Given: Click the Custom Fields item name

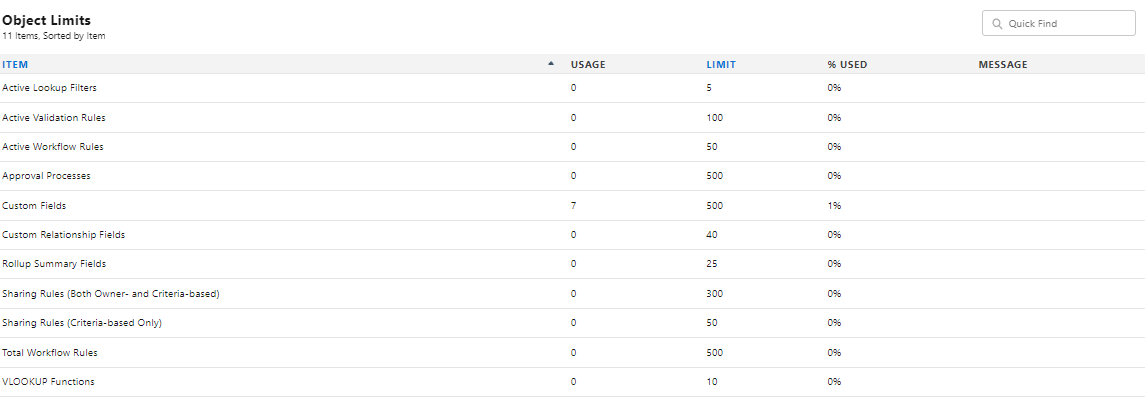Looking at the screenshot, I should pos(34,205).
